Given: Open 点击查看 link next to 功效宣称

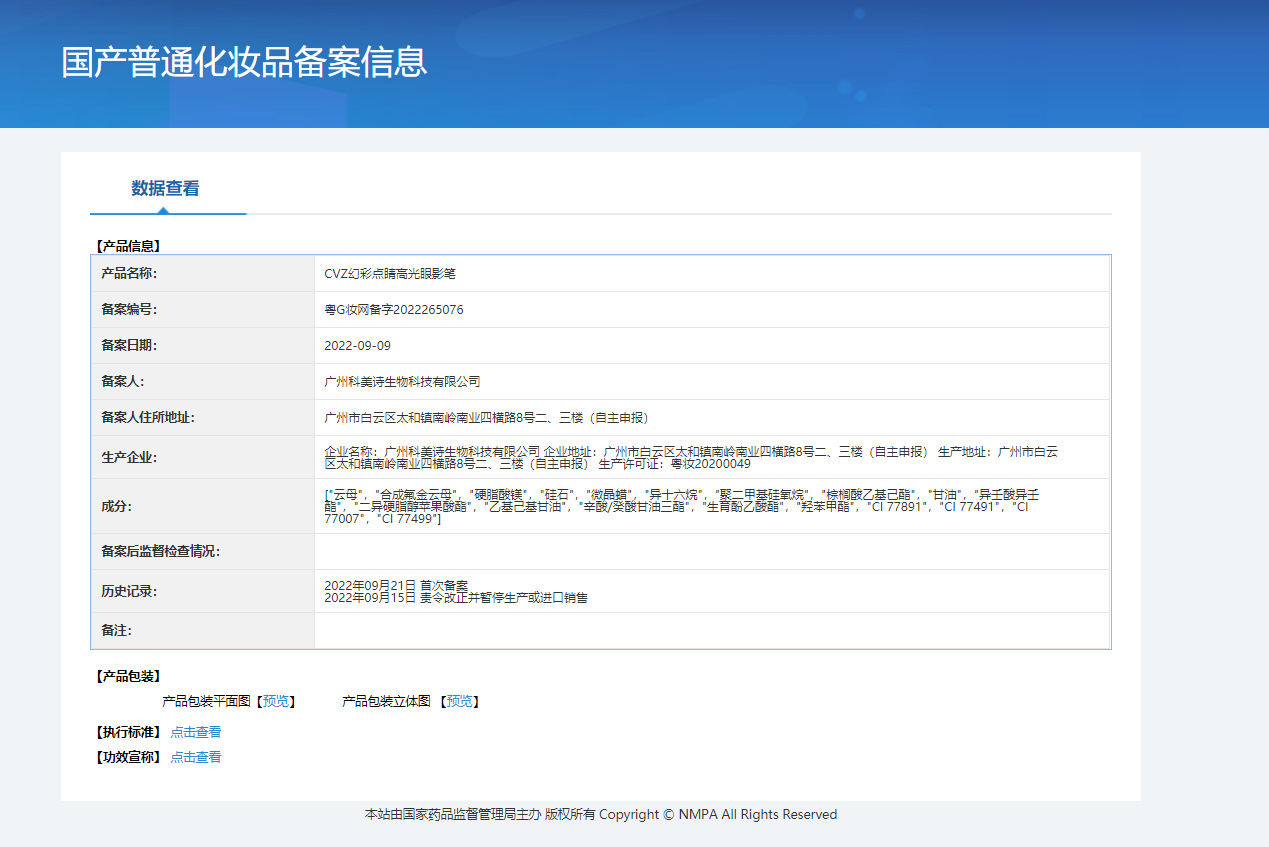Looking at the screenshot, I should (x=196, y=757).
